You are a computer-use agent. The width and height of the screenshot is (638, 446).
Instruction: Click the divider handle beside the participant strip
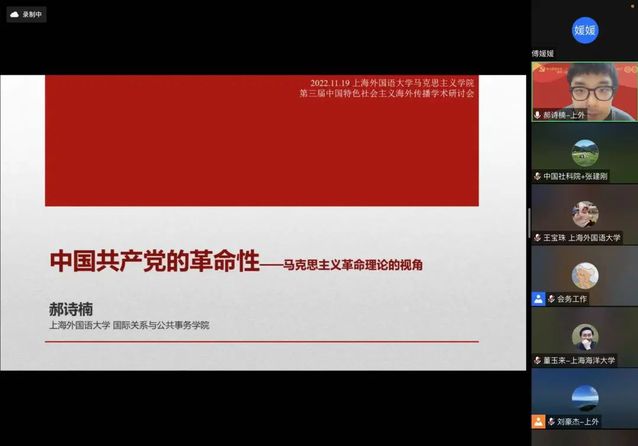(528, 222)
